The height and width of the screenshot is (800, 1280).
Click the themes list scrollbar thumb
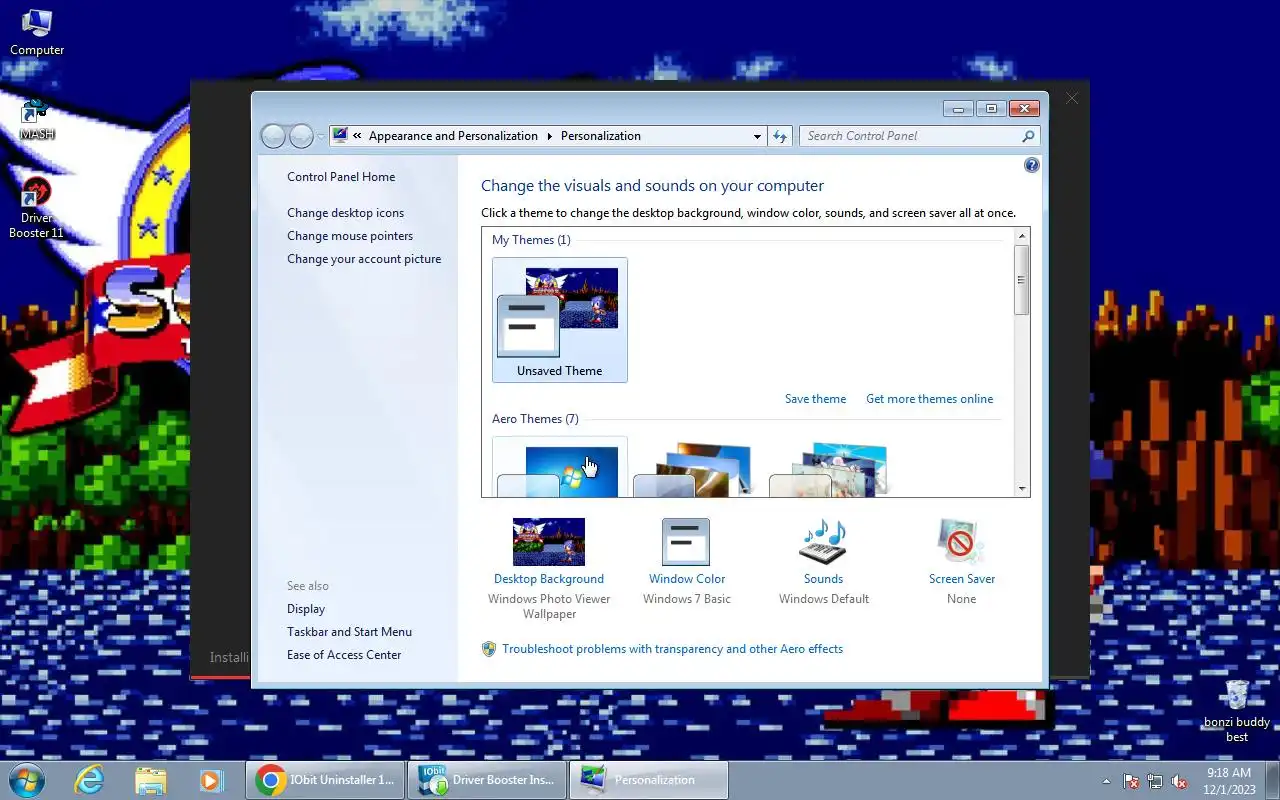coord(1022,280)
